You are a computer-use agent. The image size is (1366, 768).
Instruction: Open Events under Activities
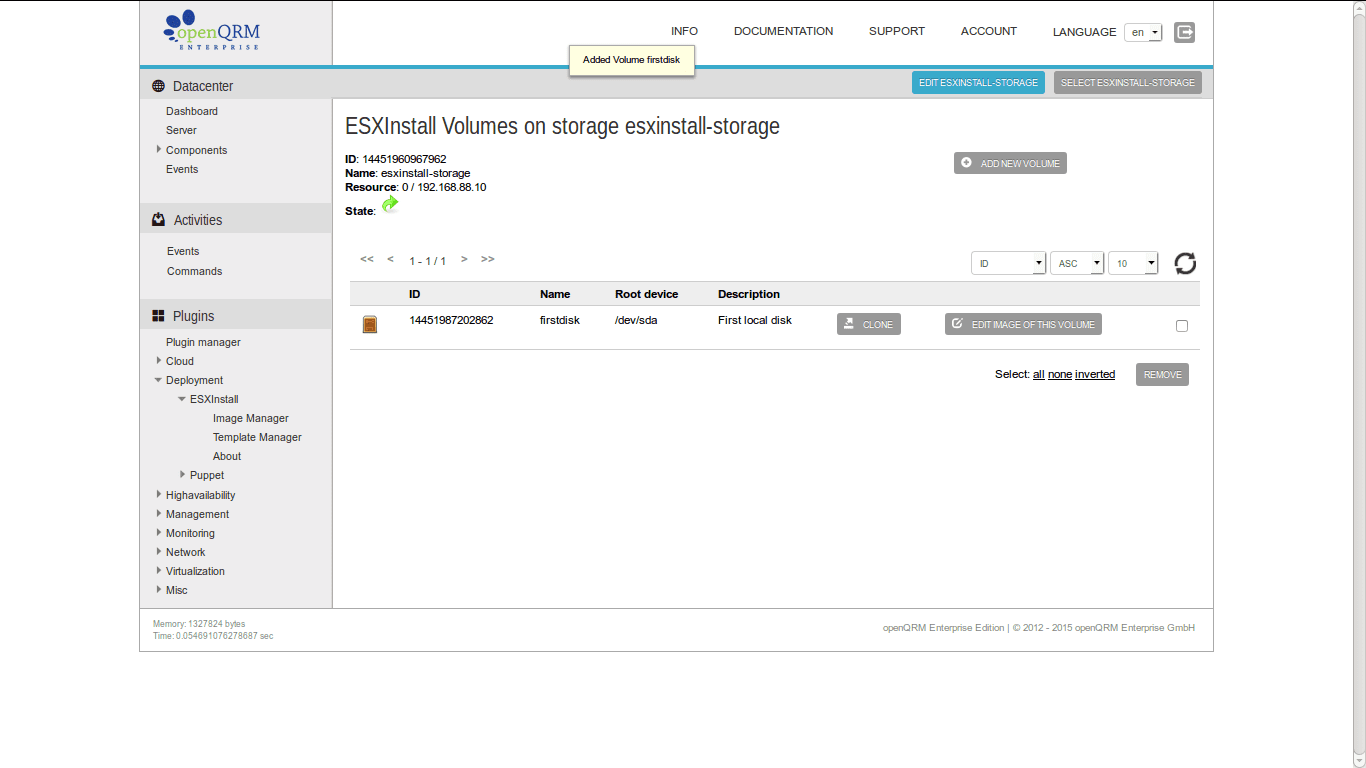[183, 251]
